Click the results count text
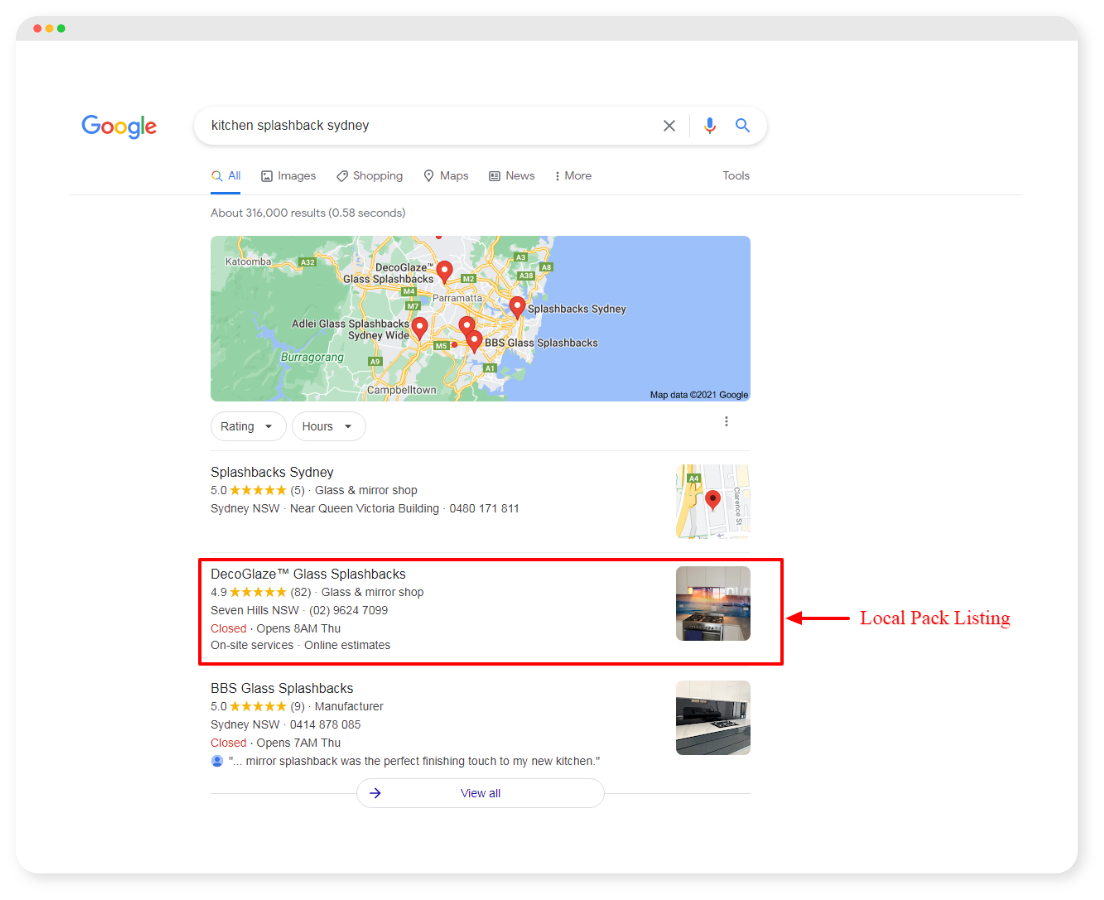This screenshot has width=1104, height=900. point(308,213)
